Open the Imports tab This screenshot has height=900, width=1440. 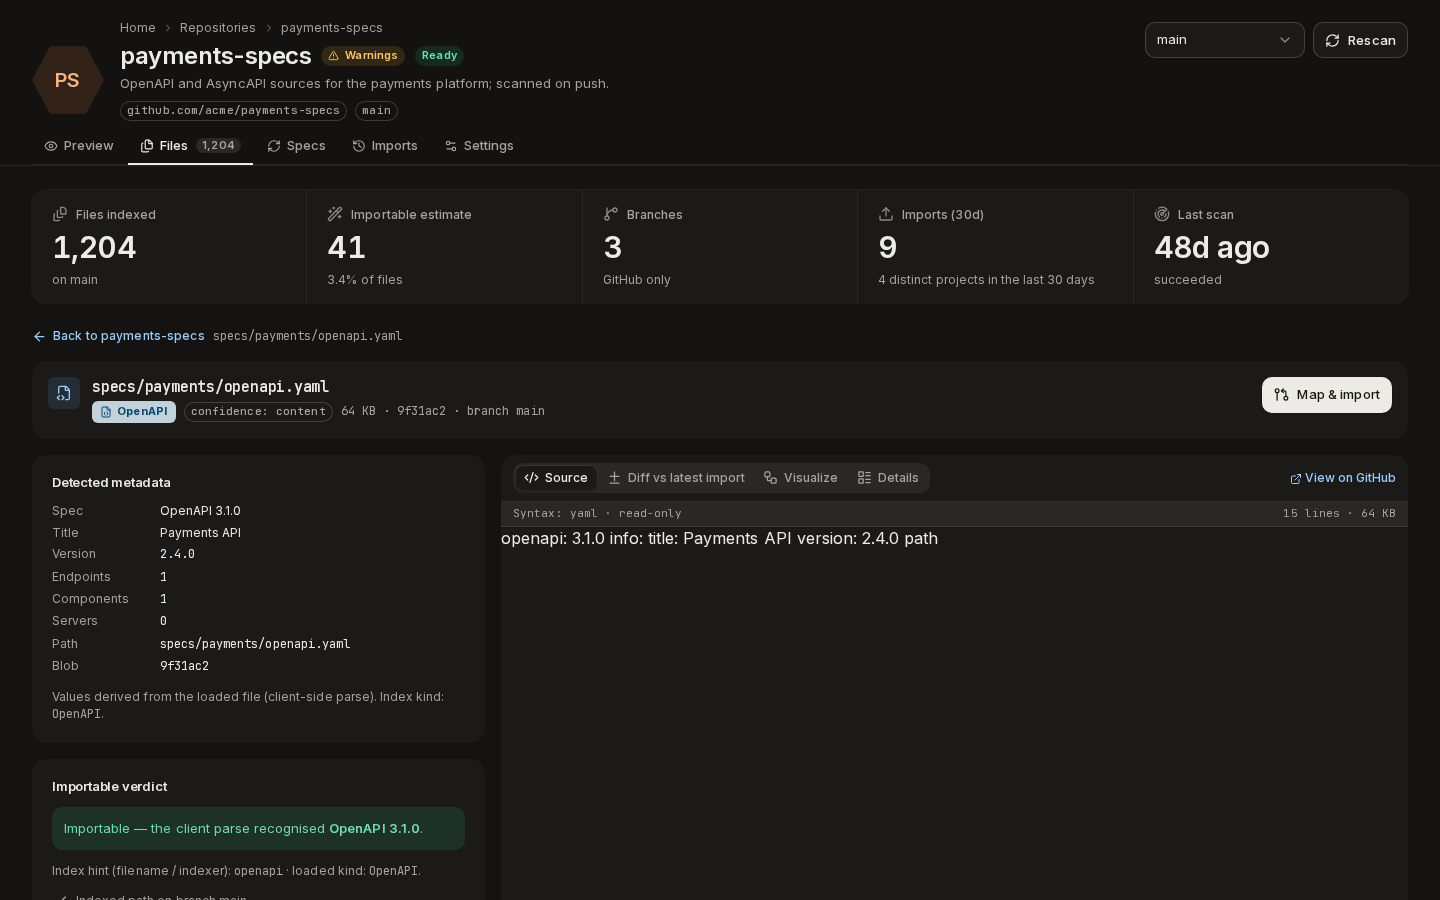385,146
